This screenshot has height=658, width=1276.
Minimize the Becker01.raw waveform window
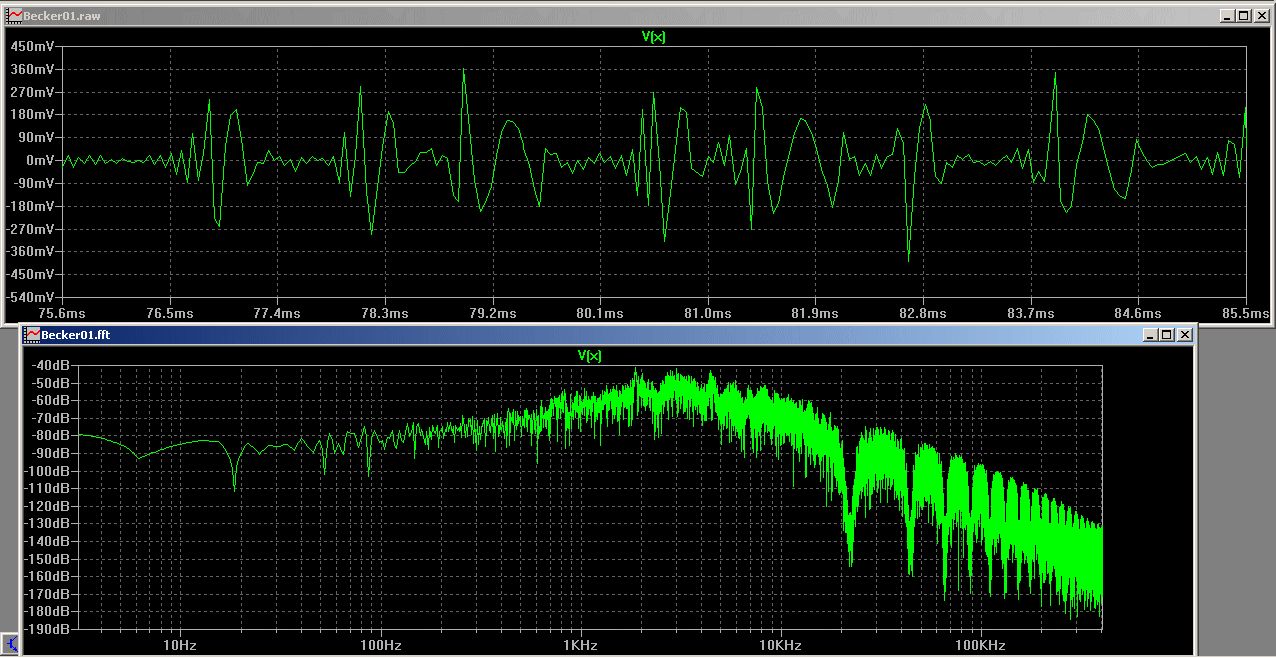(1228, 16)
